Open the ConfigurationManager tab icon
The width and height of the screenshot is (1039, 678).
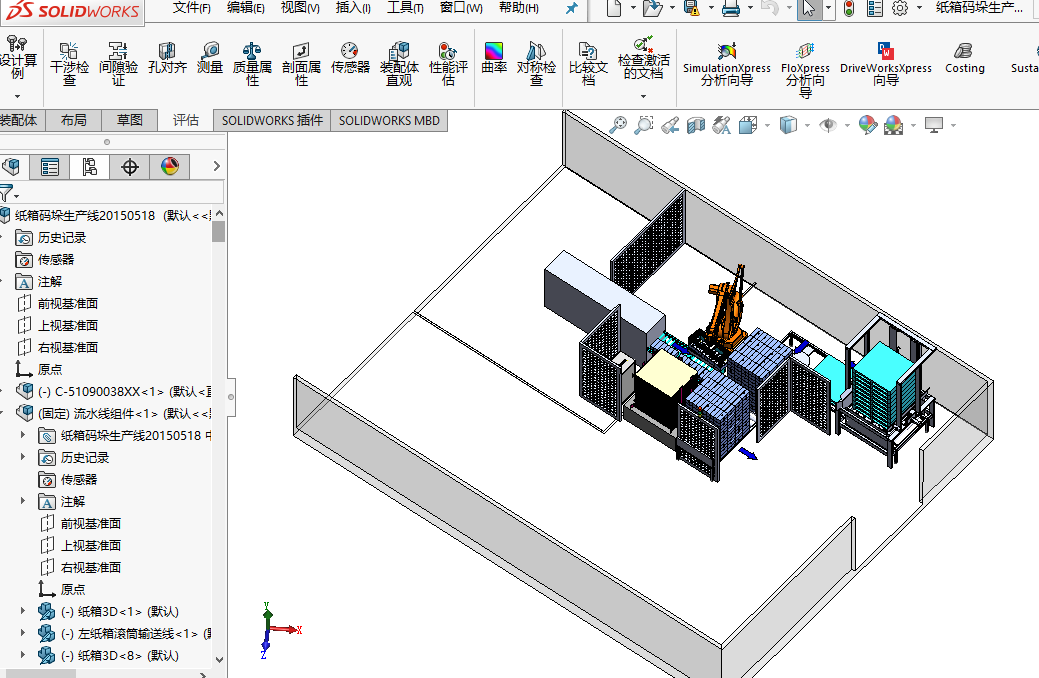90,167
